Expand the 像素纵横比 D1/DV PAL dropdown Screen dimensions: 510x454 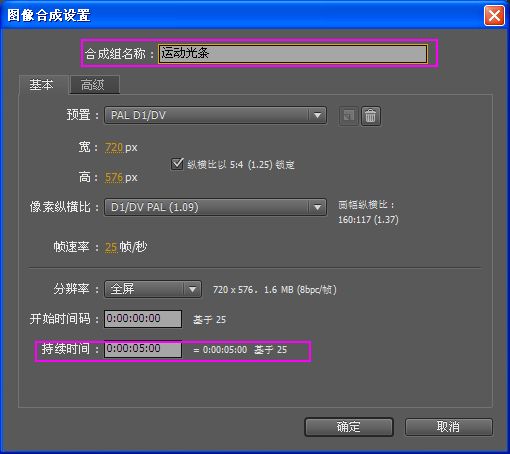(215, 207)
